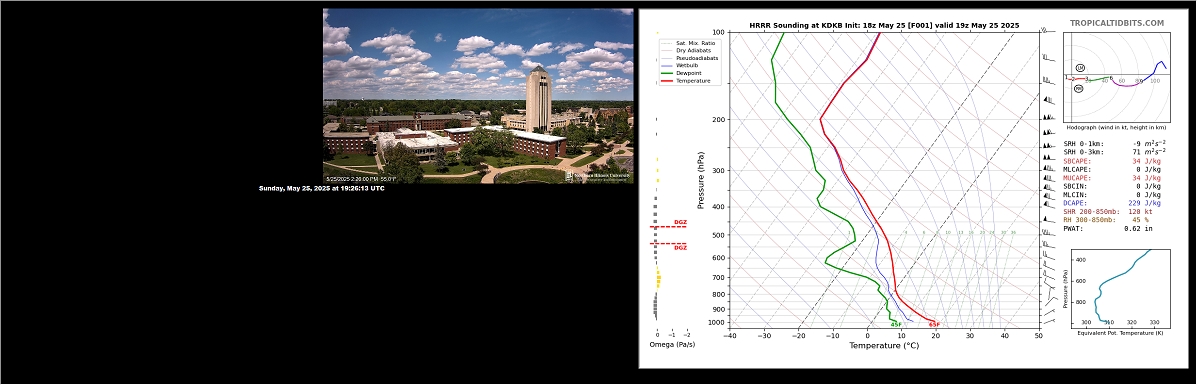The height and width of the screenshot is (385, 1197).
Task: Click the Northern Illinois University logo watermark
Action: coord(598,176)
